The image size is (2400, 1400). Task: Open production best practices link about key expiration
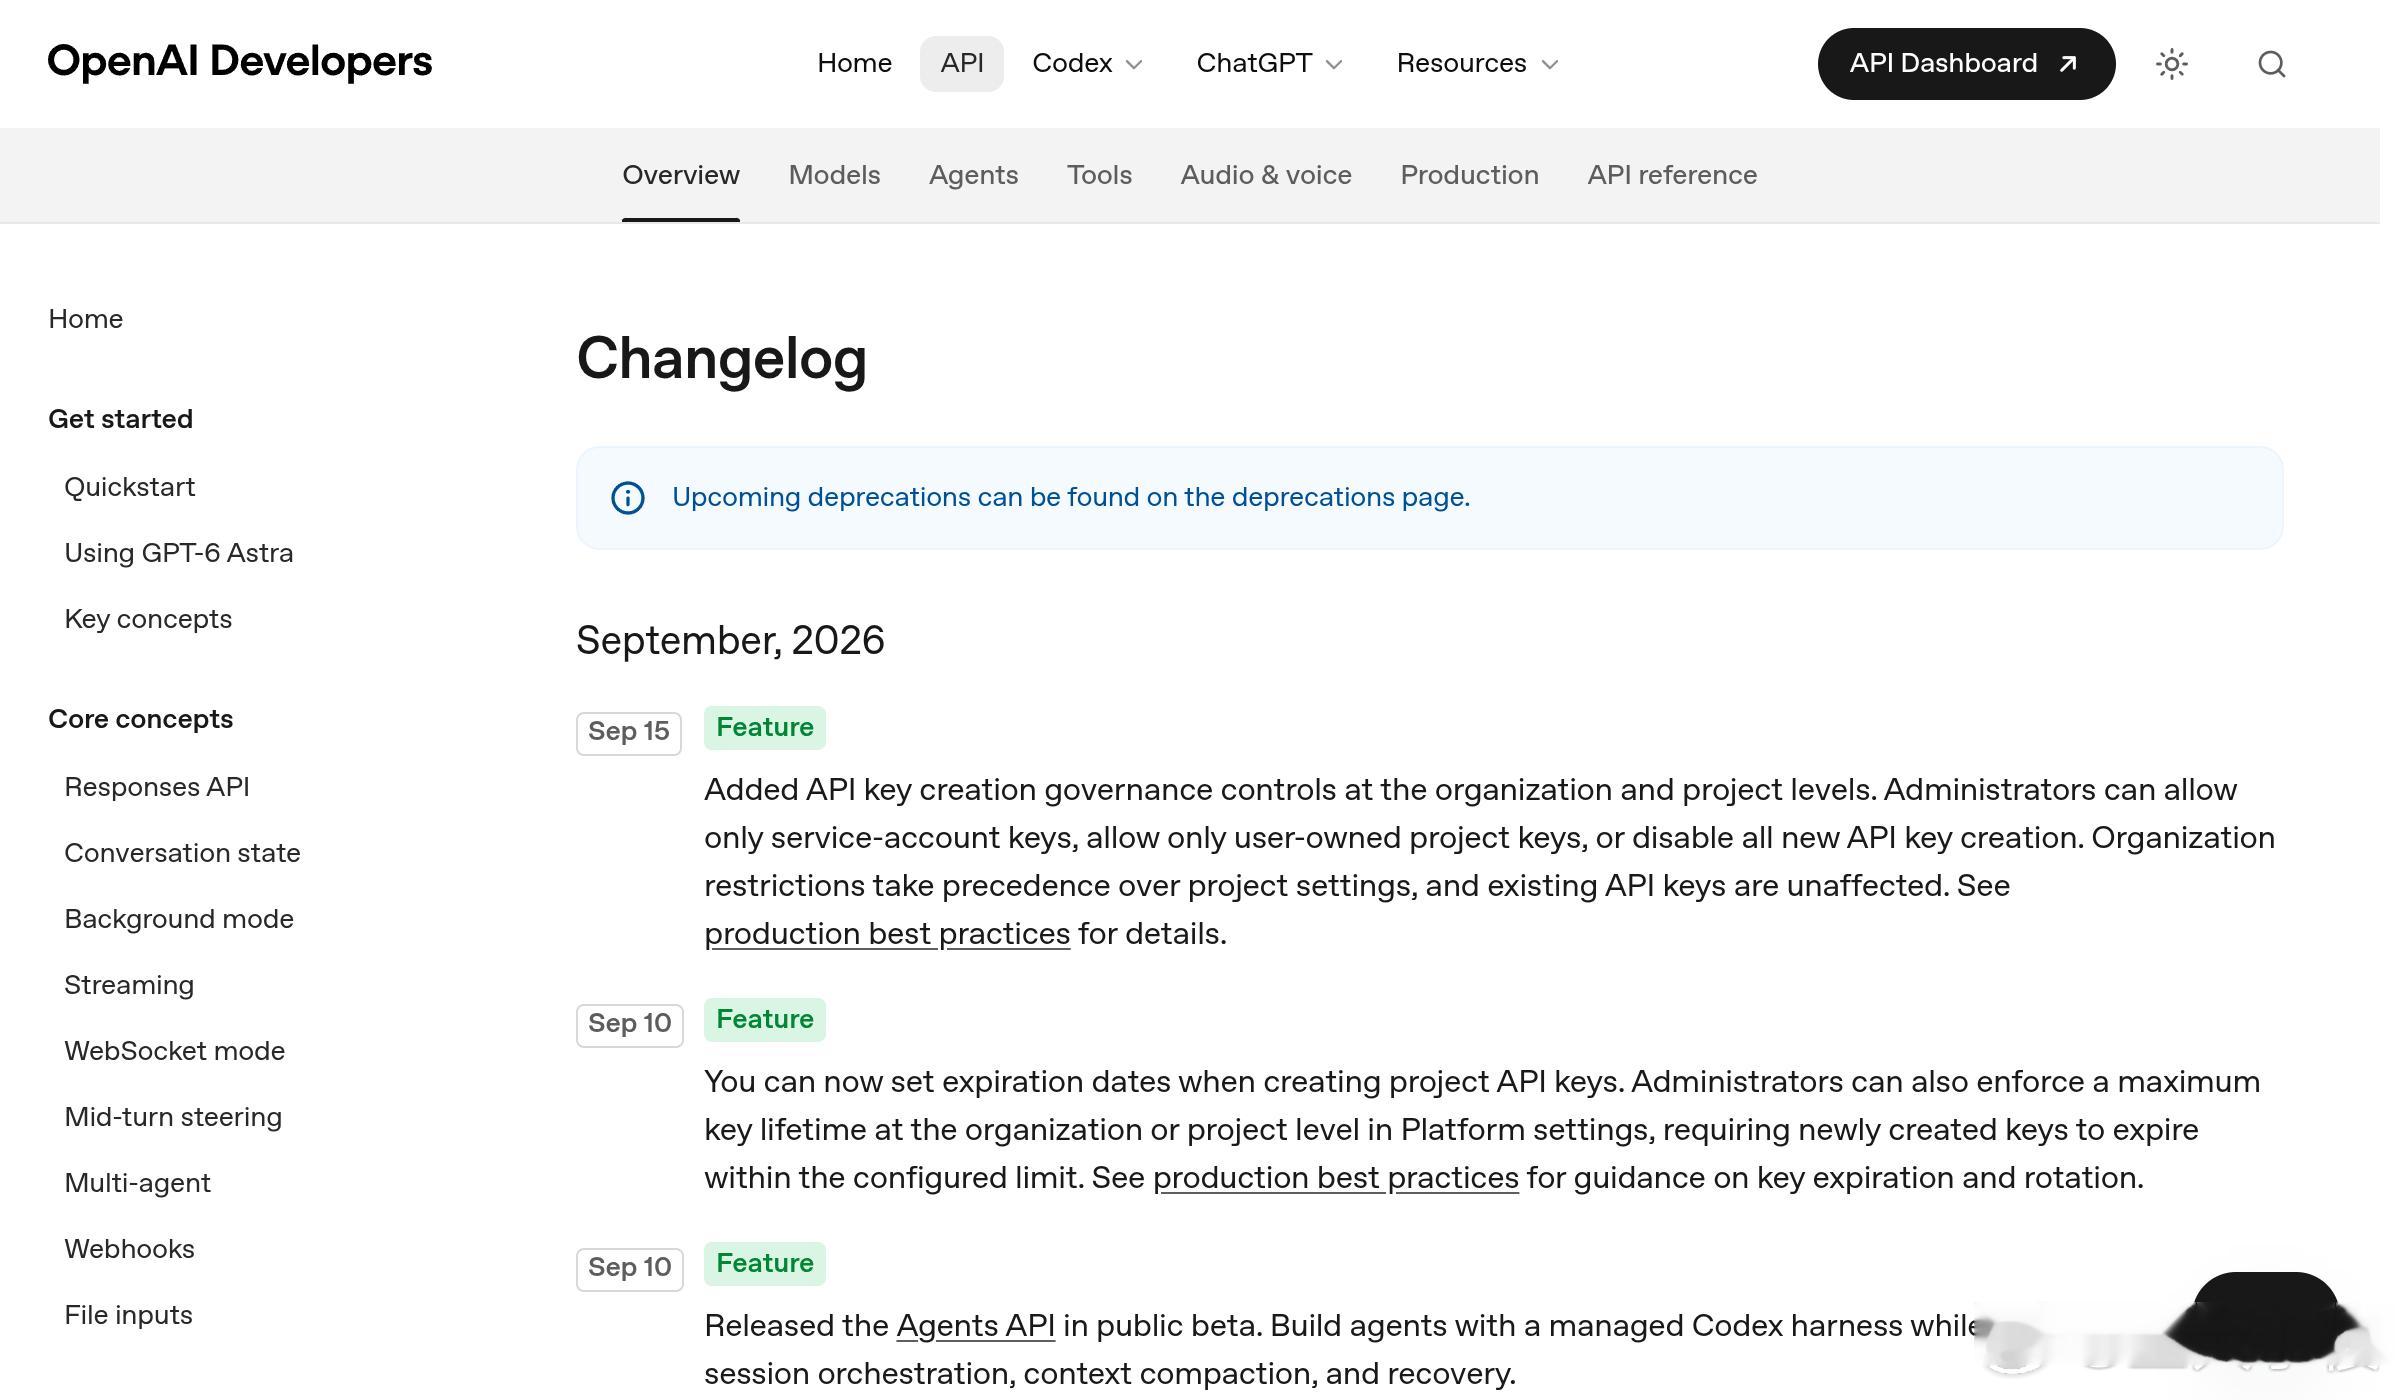tap(1336, 1178)
